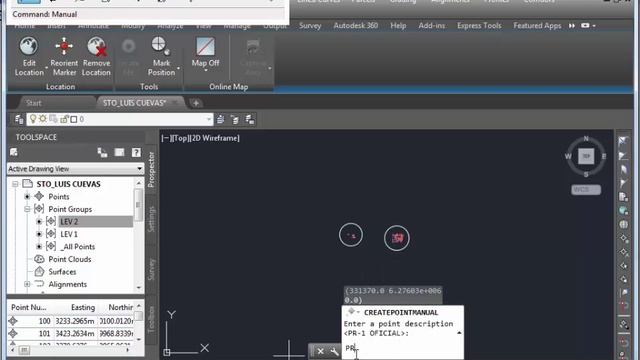
Task: Click the Toolspace tree vertical scrollbar
Action: click(x=139, y=235)
